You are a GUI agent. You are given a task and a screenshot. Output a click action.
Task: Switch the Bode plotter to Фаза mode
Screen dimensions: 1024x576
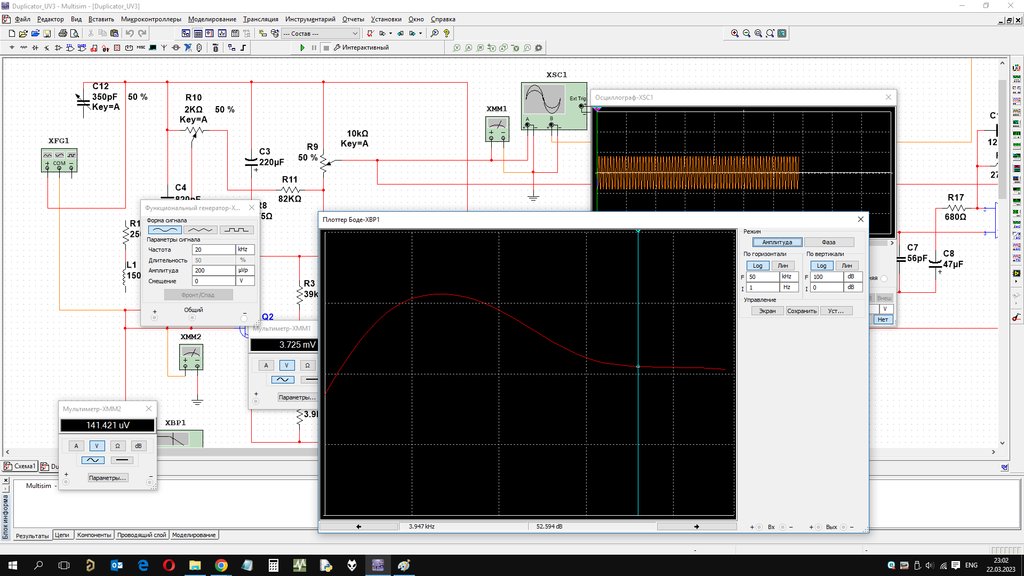click(829, 242)
